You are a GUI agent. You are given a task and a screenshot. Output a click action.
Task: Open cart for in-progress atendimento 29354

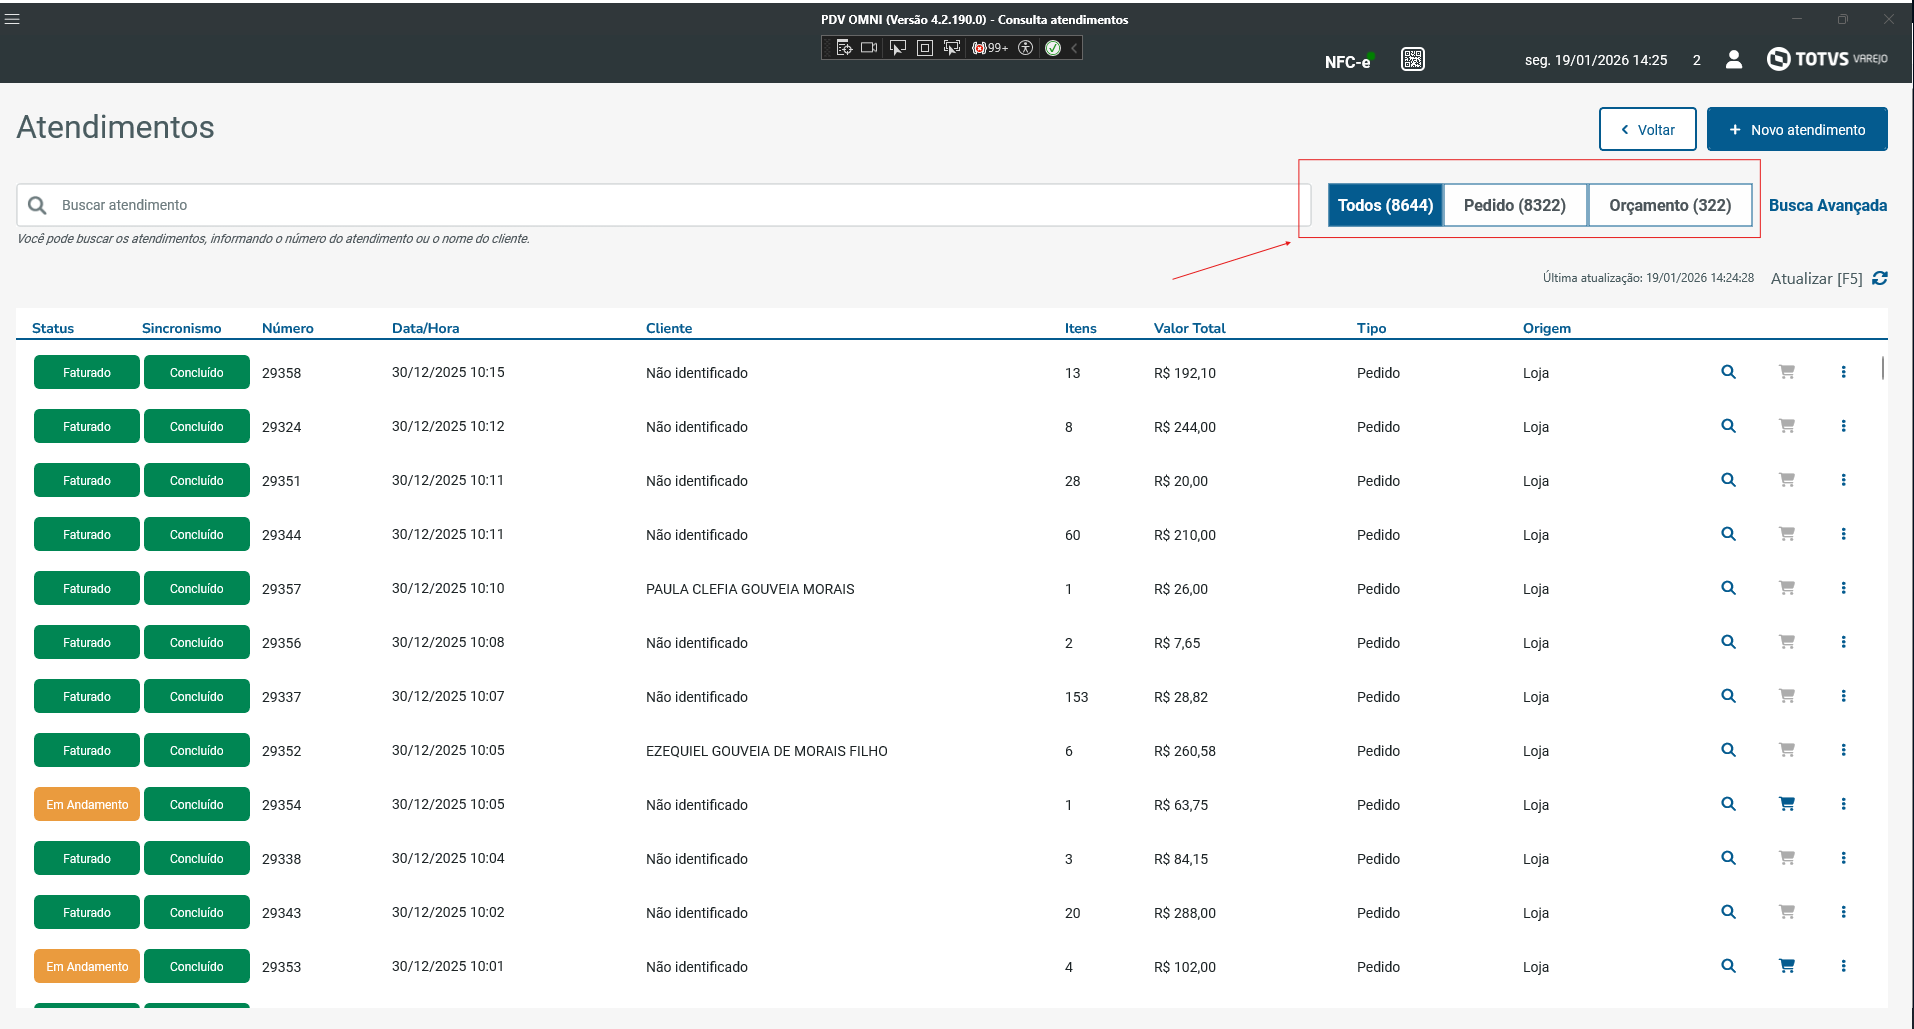(x=1787, y=804)
